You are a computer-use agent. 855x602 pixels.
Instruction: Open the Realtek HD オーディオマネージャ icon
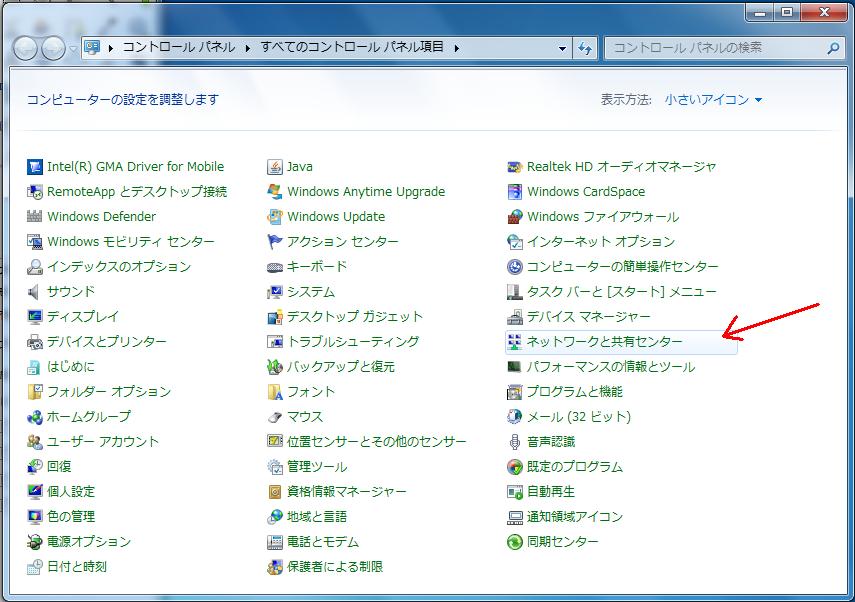[x=515, y=167]
